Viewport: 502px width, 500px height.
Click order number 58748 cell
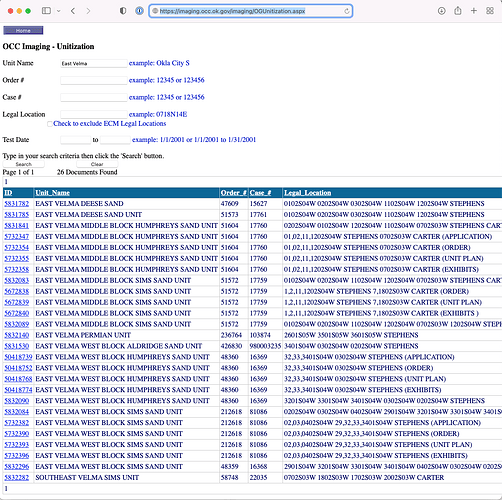pos(234,478)
